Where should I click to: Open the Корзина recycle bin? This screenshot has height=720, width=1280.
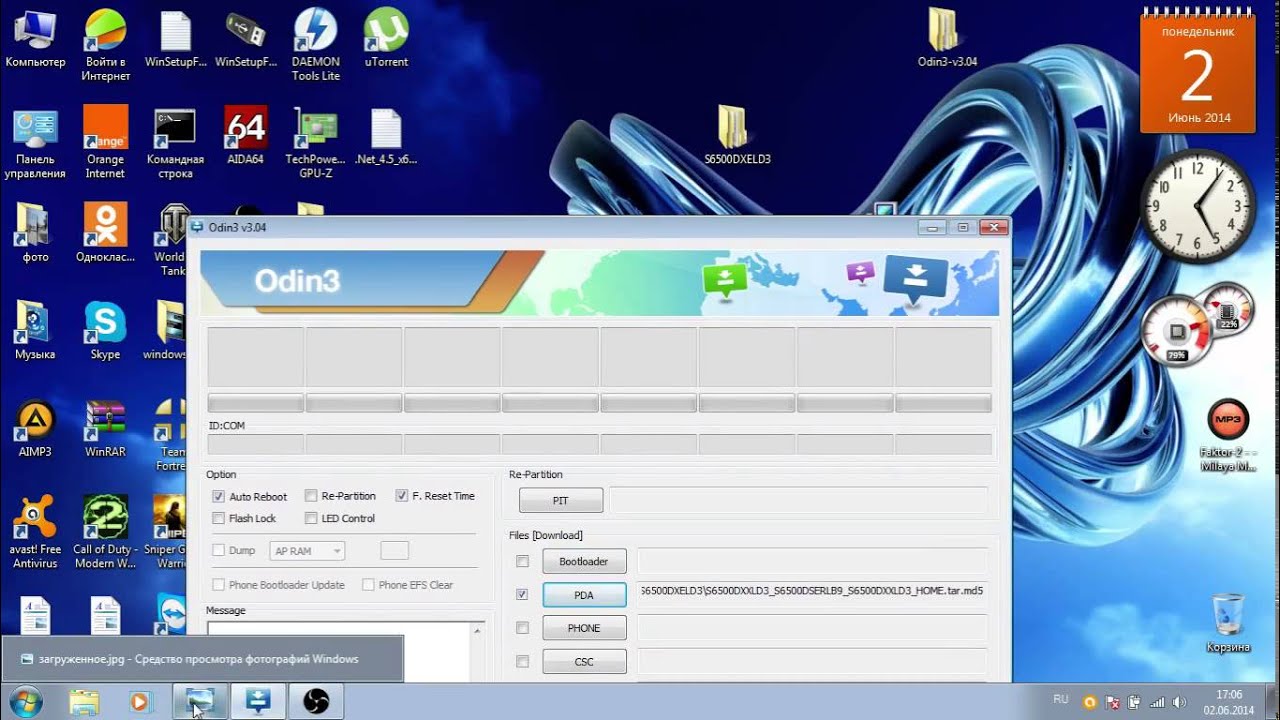pyautogui.click(x=1228, y=622)
